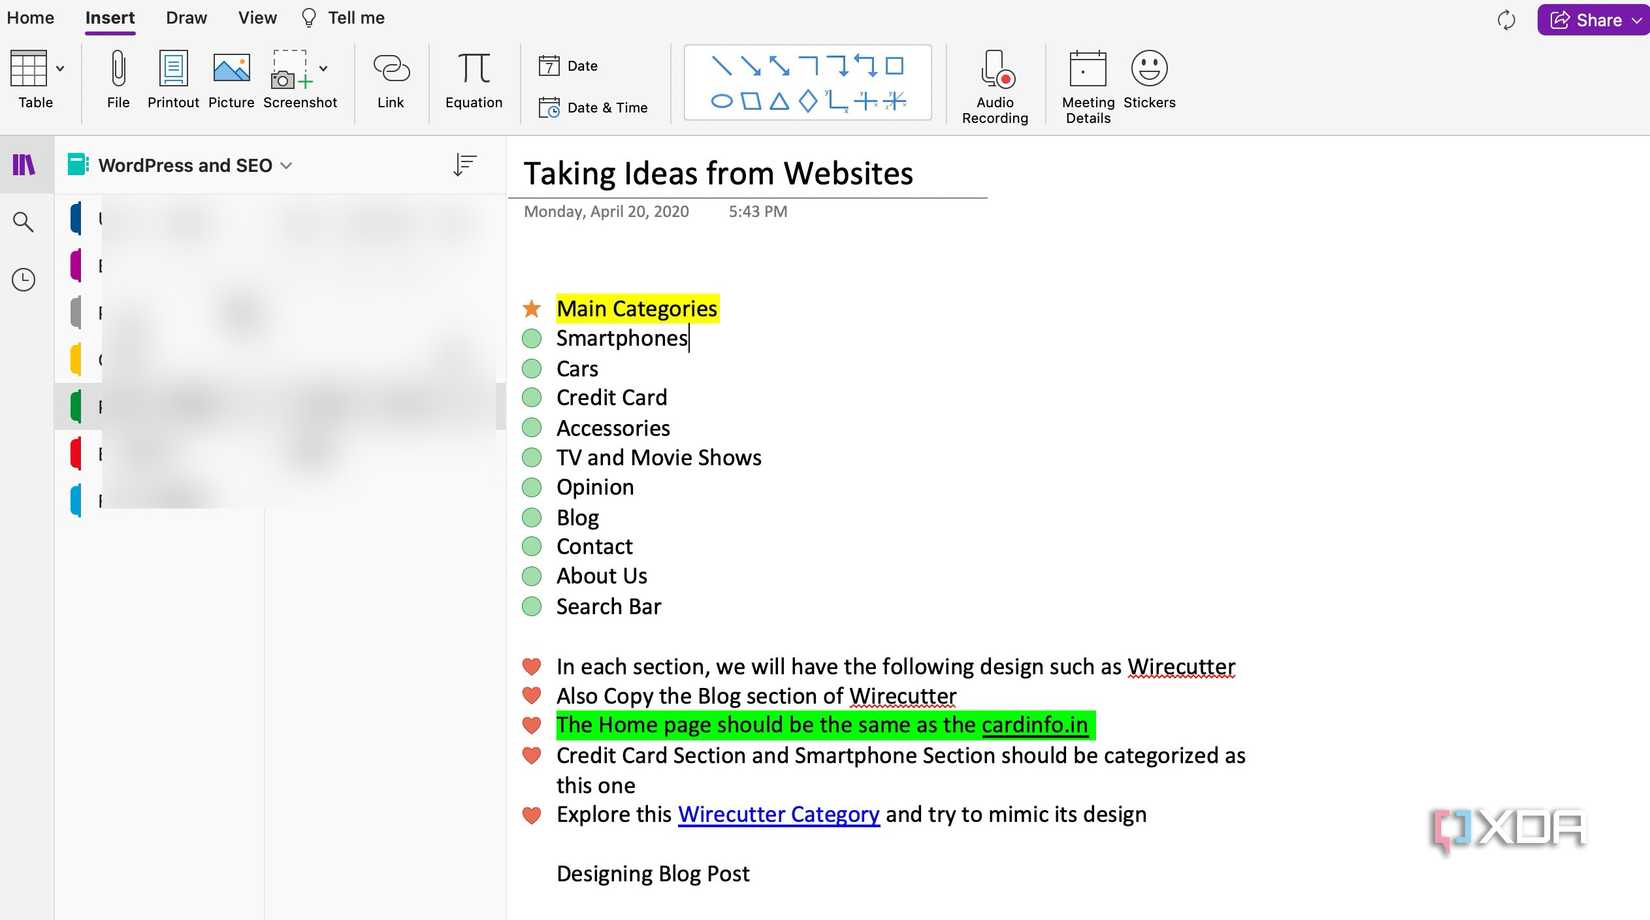
Task: Expand the Screenshot options
Action: 322,68
